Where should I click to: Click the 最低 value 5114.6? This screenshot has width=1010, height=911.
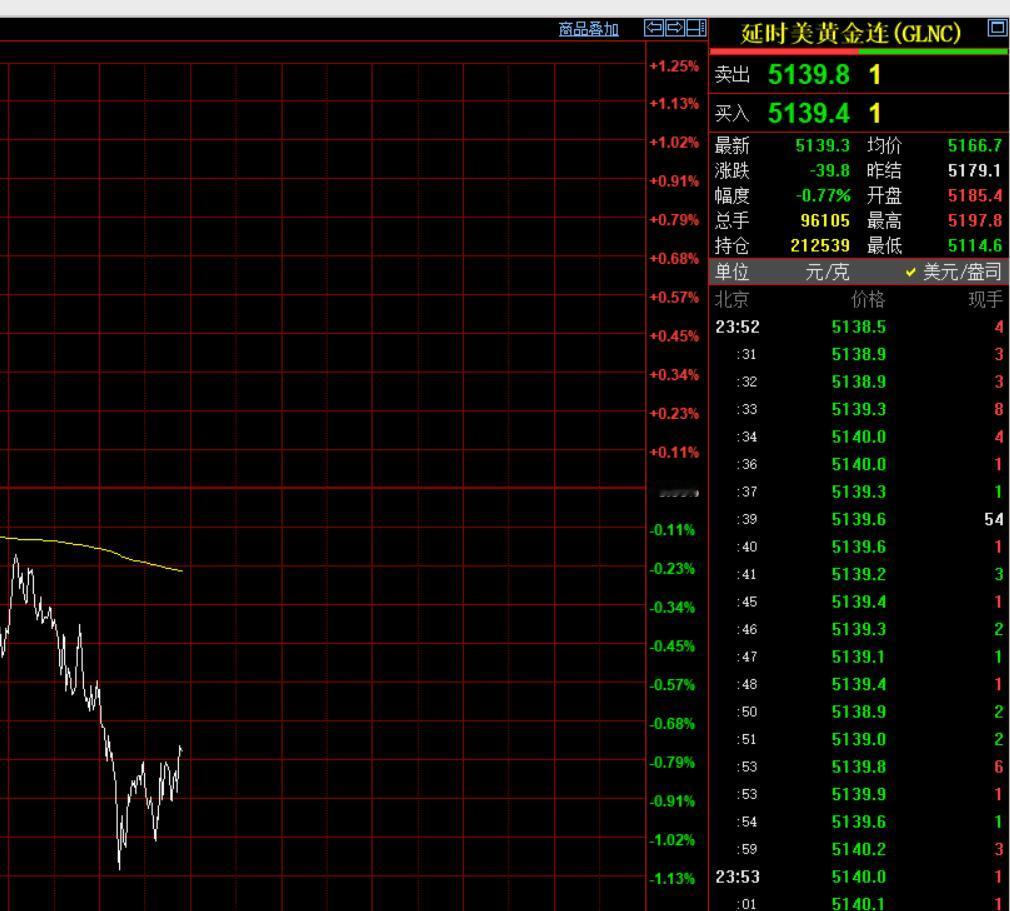[x=975, y=245]
